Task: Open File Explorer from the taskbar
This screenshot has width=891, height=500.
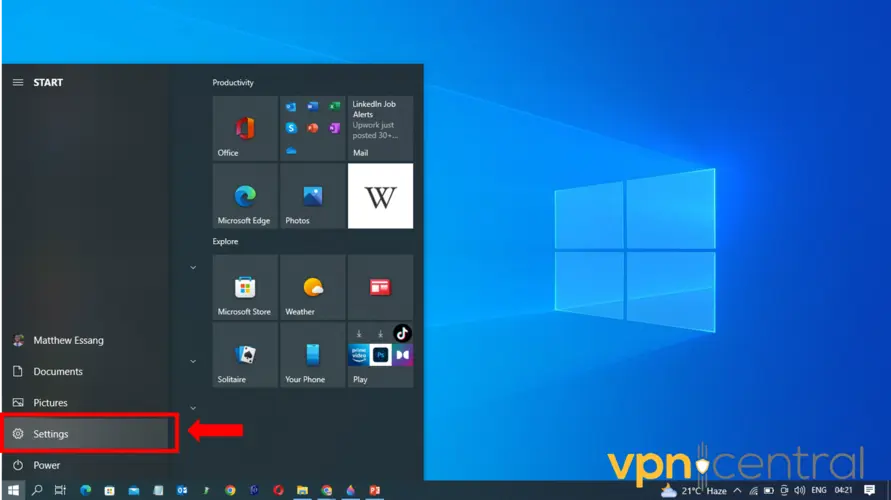Action: click(302, 490)
